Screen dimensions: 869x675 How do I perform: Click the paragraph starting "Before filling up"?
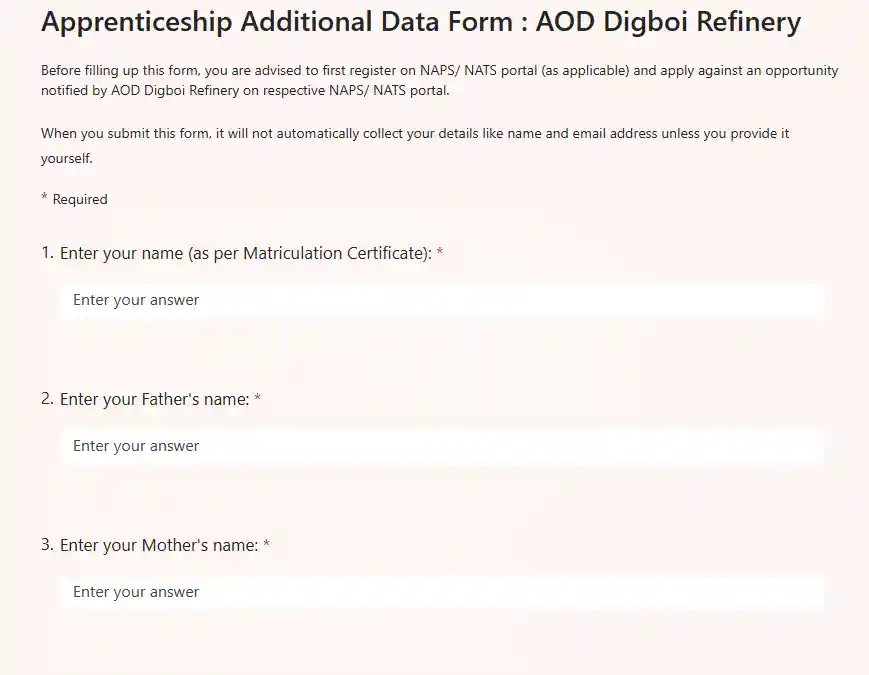click(x=439, y=81)
